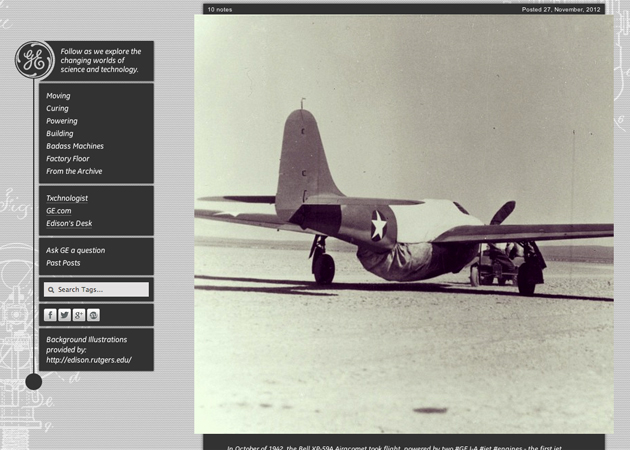630x450 pixels.
Task: Open the Moving category
Action: coord(58,96)
